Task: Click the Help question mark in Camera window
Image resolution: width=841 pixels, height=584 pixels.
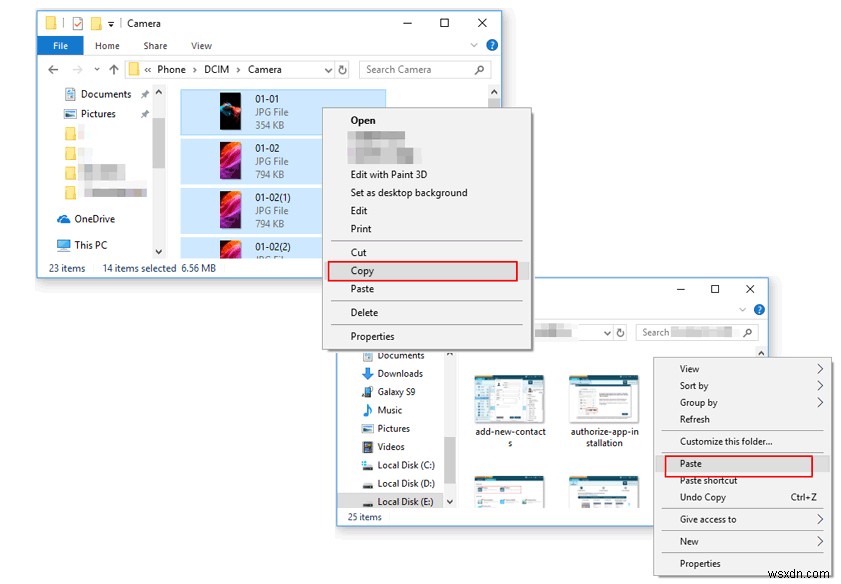Action: pyautogui.click(x=492, y=45)
